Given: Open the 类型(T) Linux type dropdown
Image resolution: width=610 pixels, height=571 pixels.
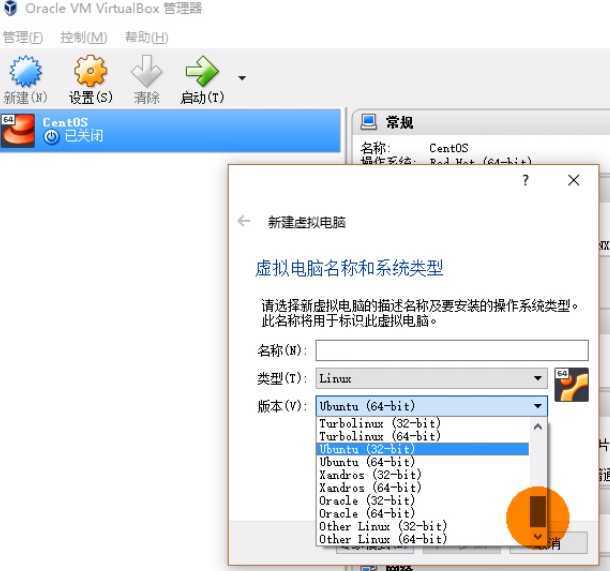Looking at the screenshot, I should point(431,378).
